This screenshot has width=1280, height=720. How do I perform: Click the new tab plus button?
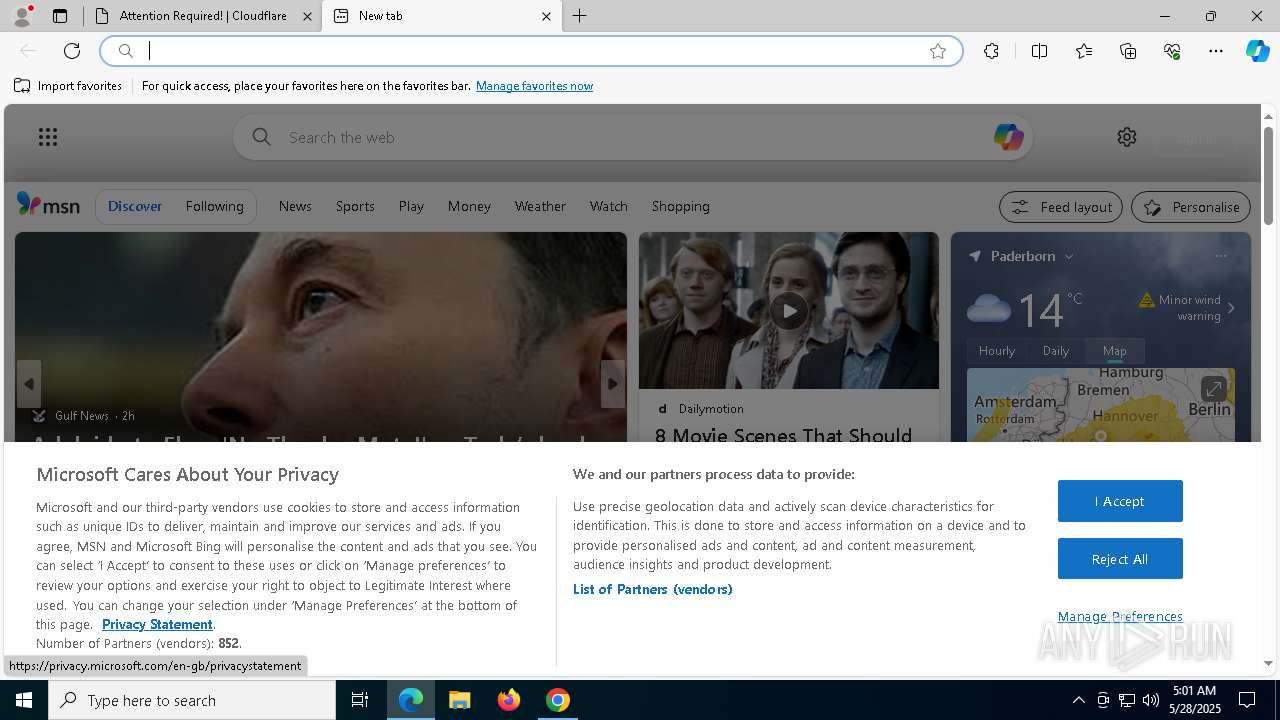580,16
